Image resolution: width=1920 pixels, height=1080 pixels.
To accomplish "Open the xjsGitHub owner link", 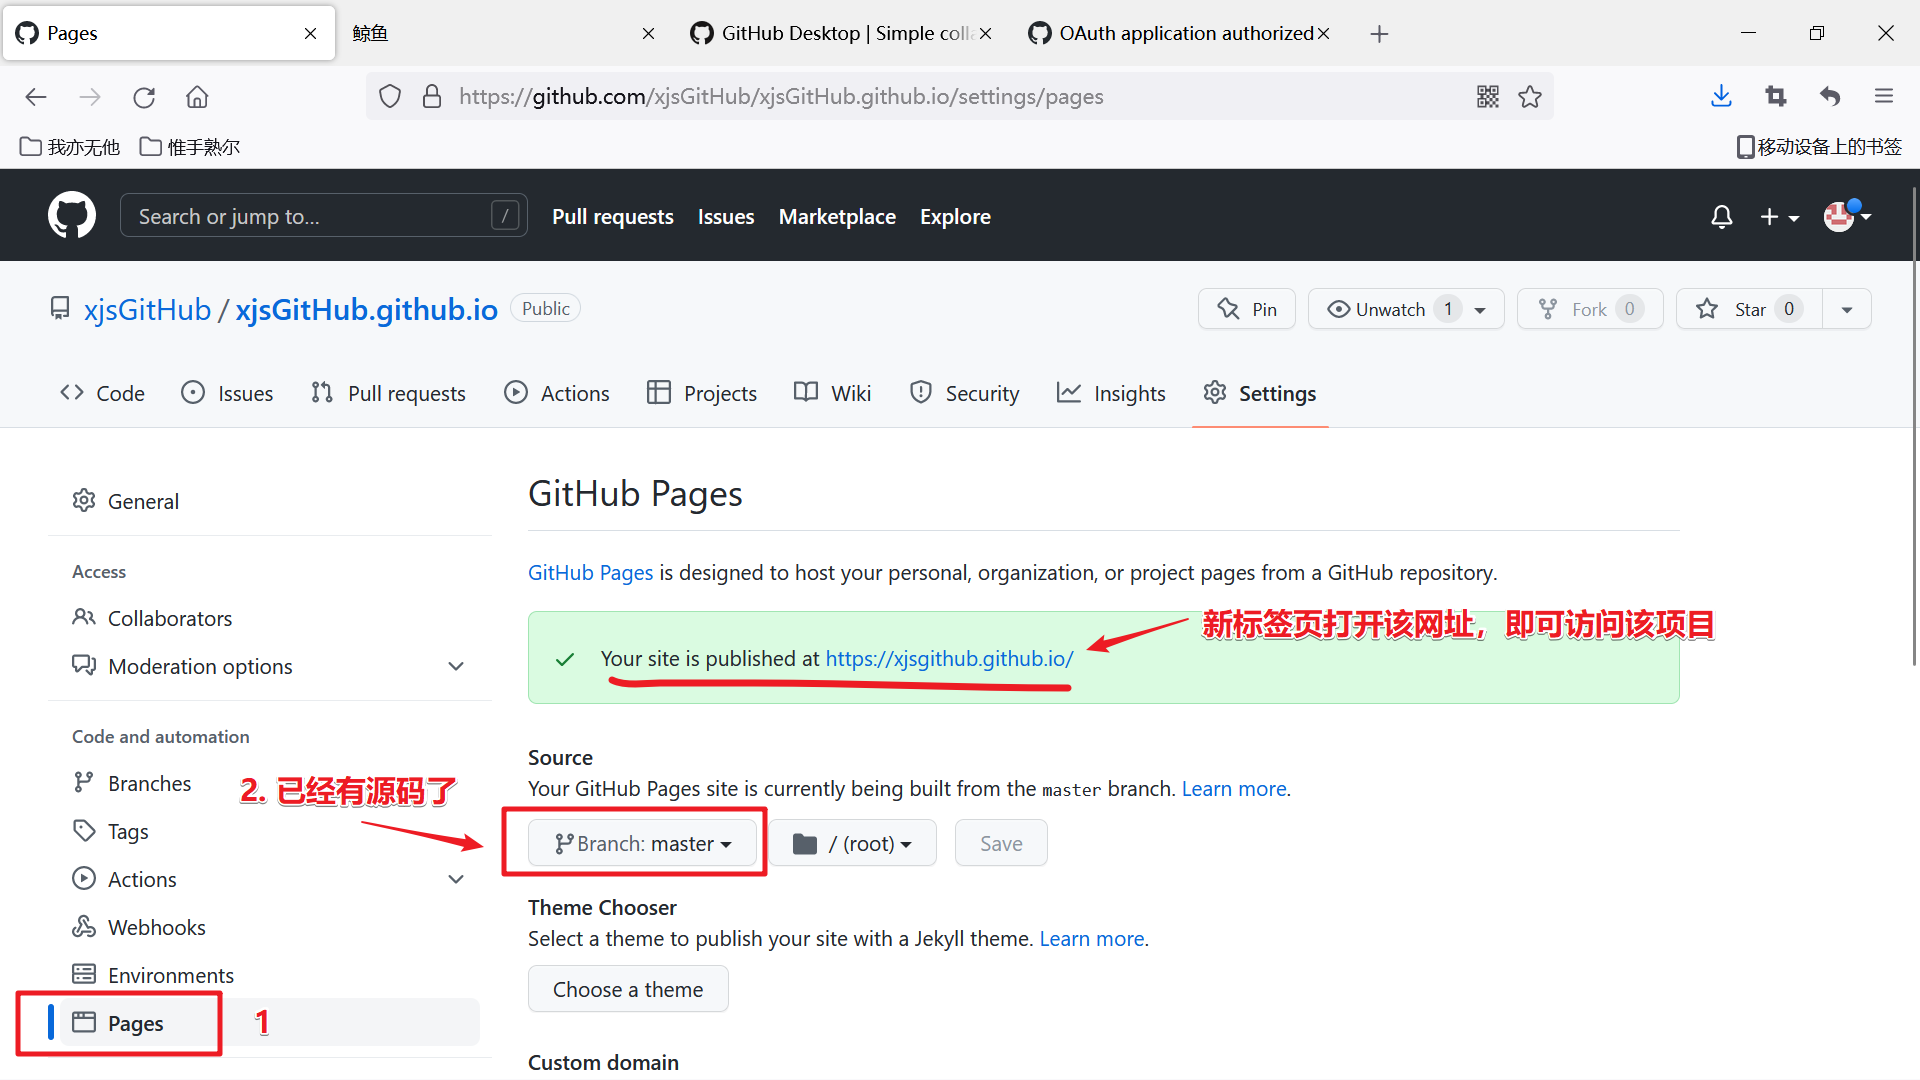I will tap(147, 310).
